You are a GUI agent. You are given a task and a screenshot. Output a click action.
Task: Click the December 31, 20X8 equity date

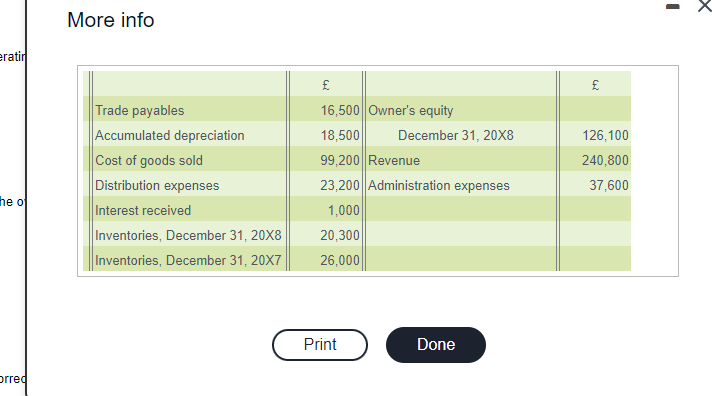pyautogui.click(x=455, y=135)
